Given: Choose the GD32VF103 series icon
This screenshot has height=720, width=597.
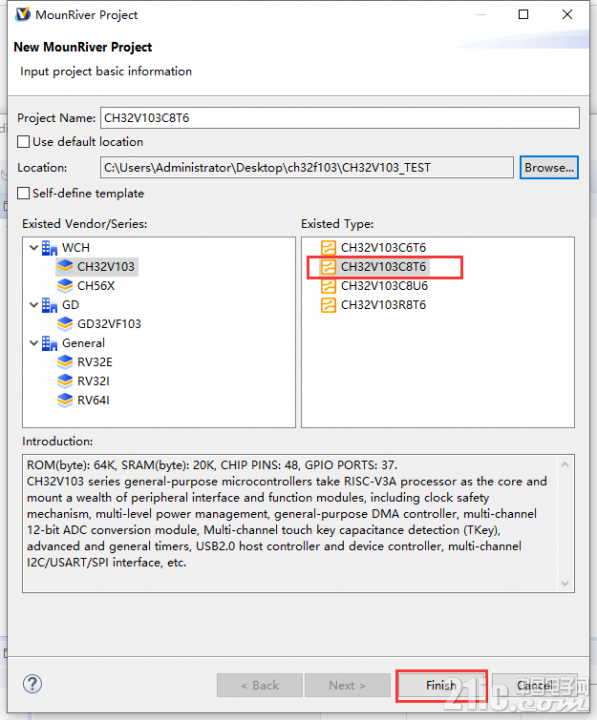Looking at the screenshot, I should [65, 324].
